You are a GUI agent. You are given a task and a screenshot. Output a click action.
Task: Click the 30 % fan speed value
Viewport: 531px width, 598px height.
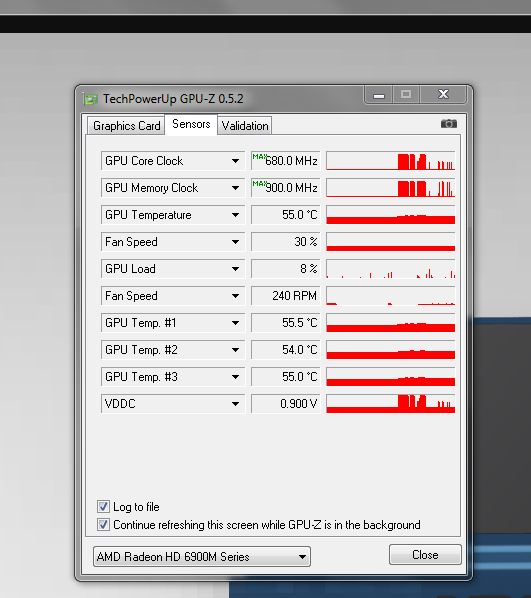pos(285,242)
